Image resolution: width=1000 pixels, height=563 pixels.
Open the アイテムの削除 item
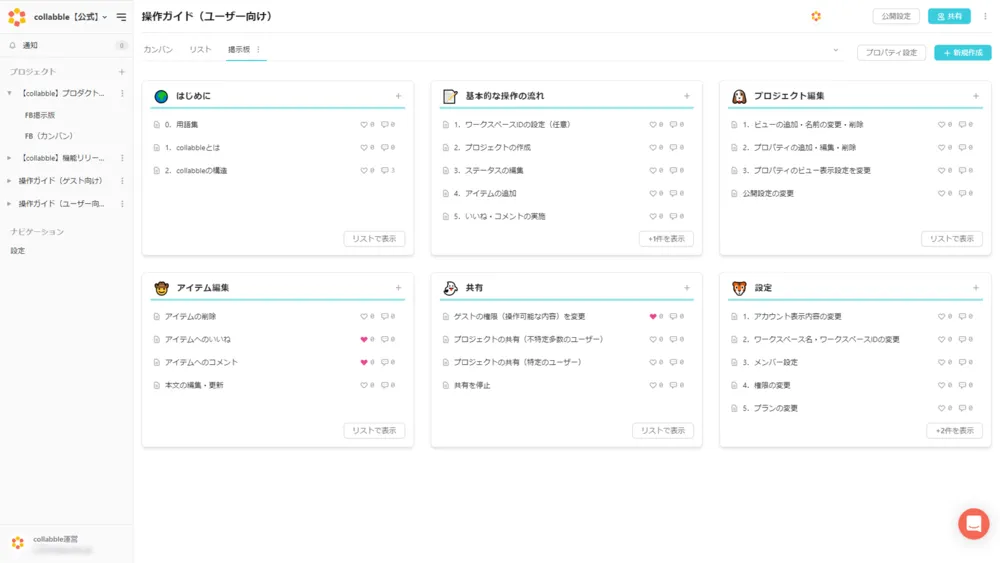[x=190, y=317]
